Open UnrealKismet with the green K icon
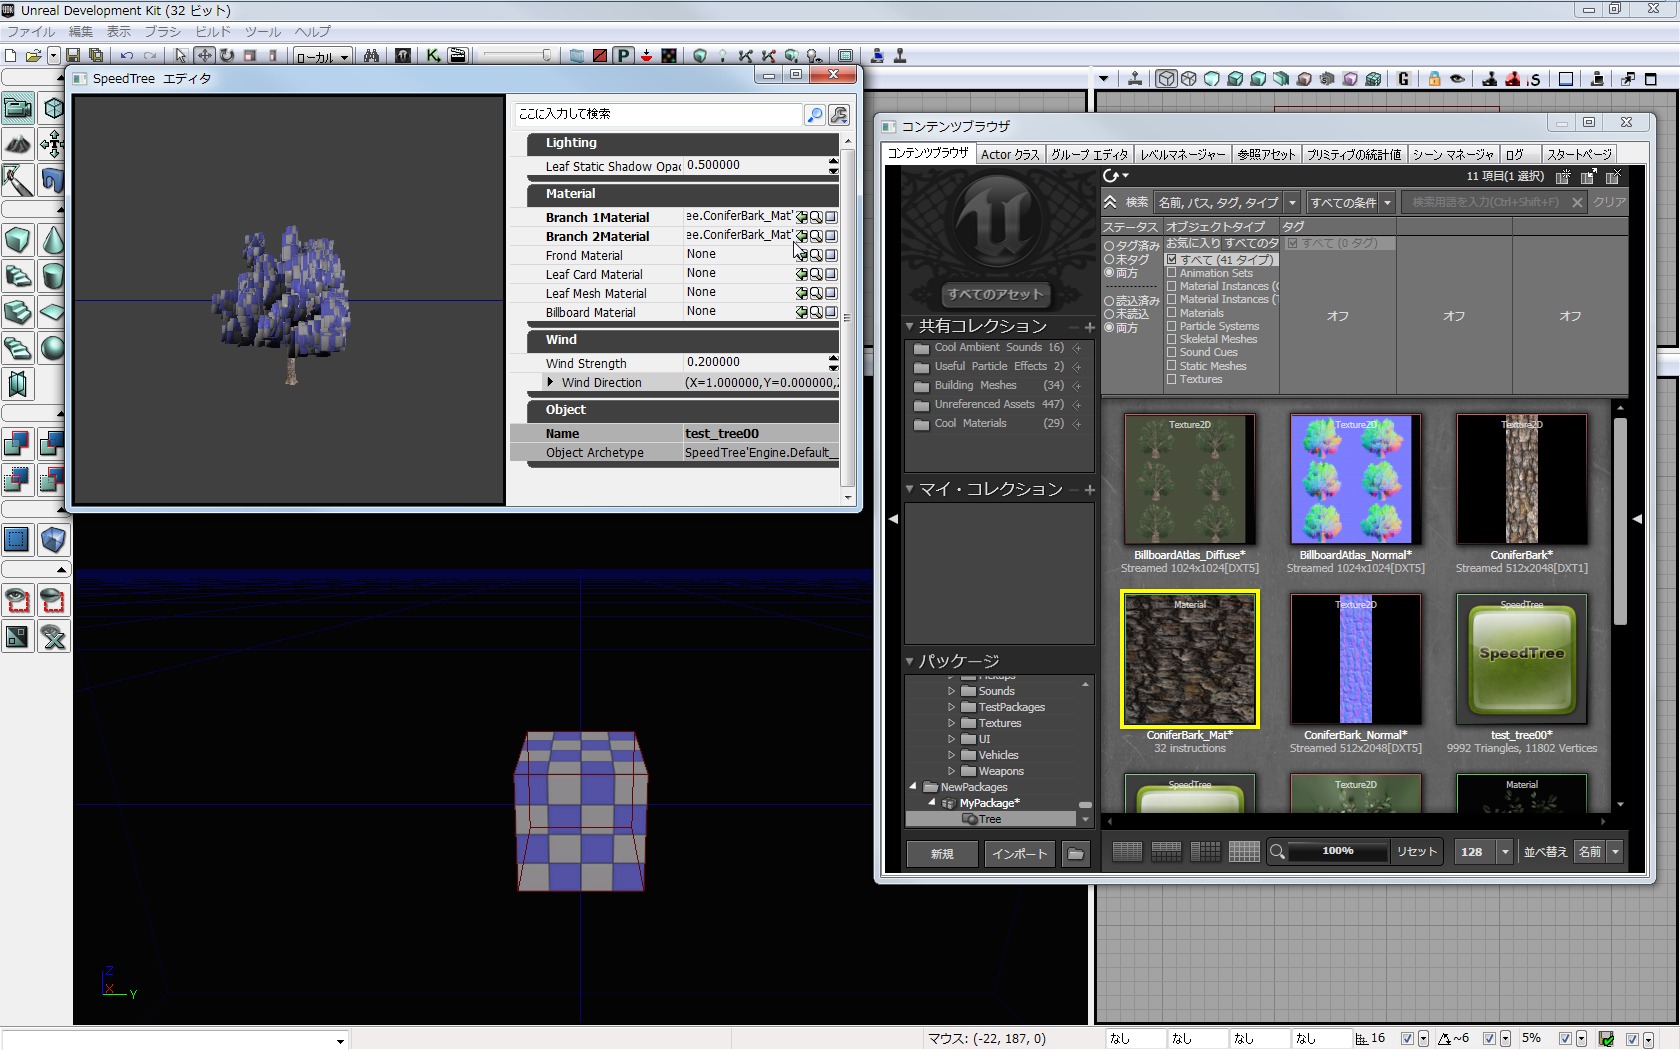The width and height of the screenshot is (1680, 1050). coord(433,56)
